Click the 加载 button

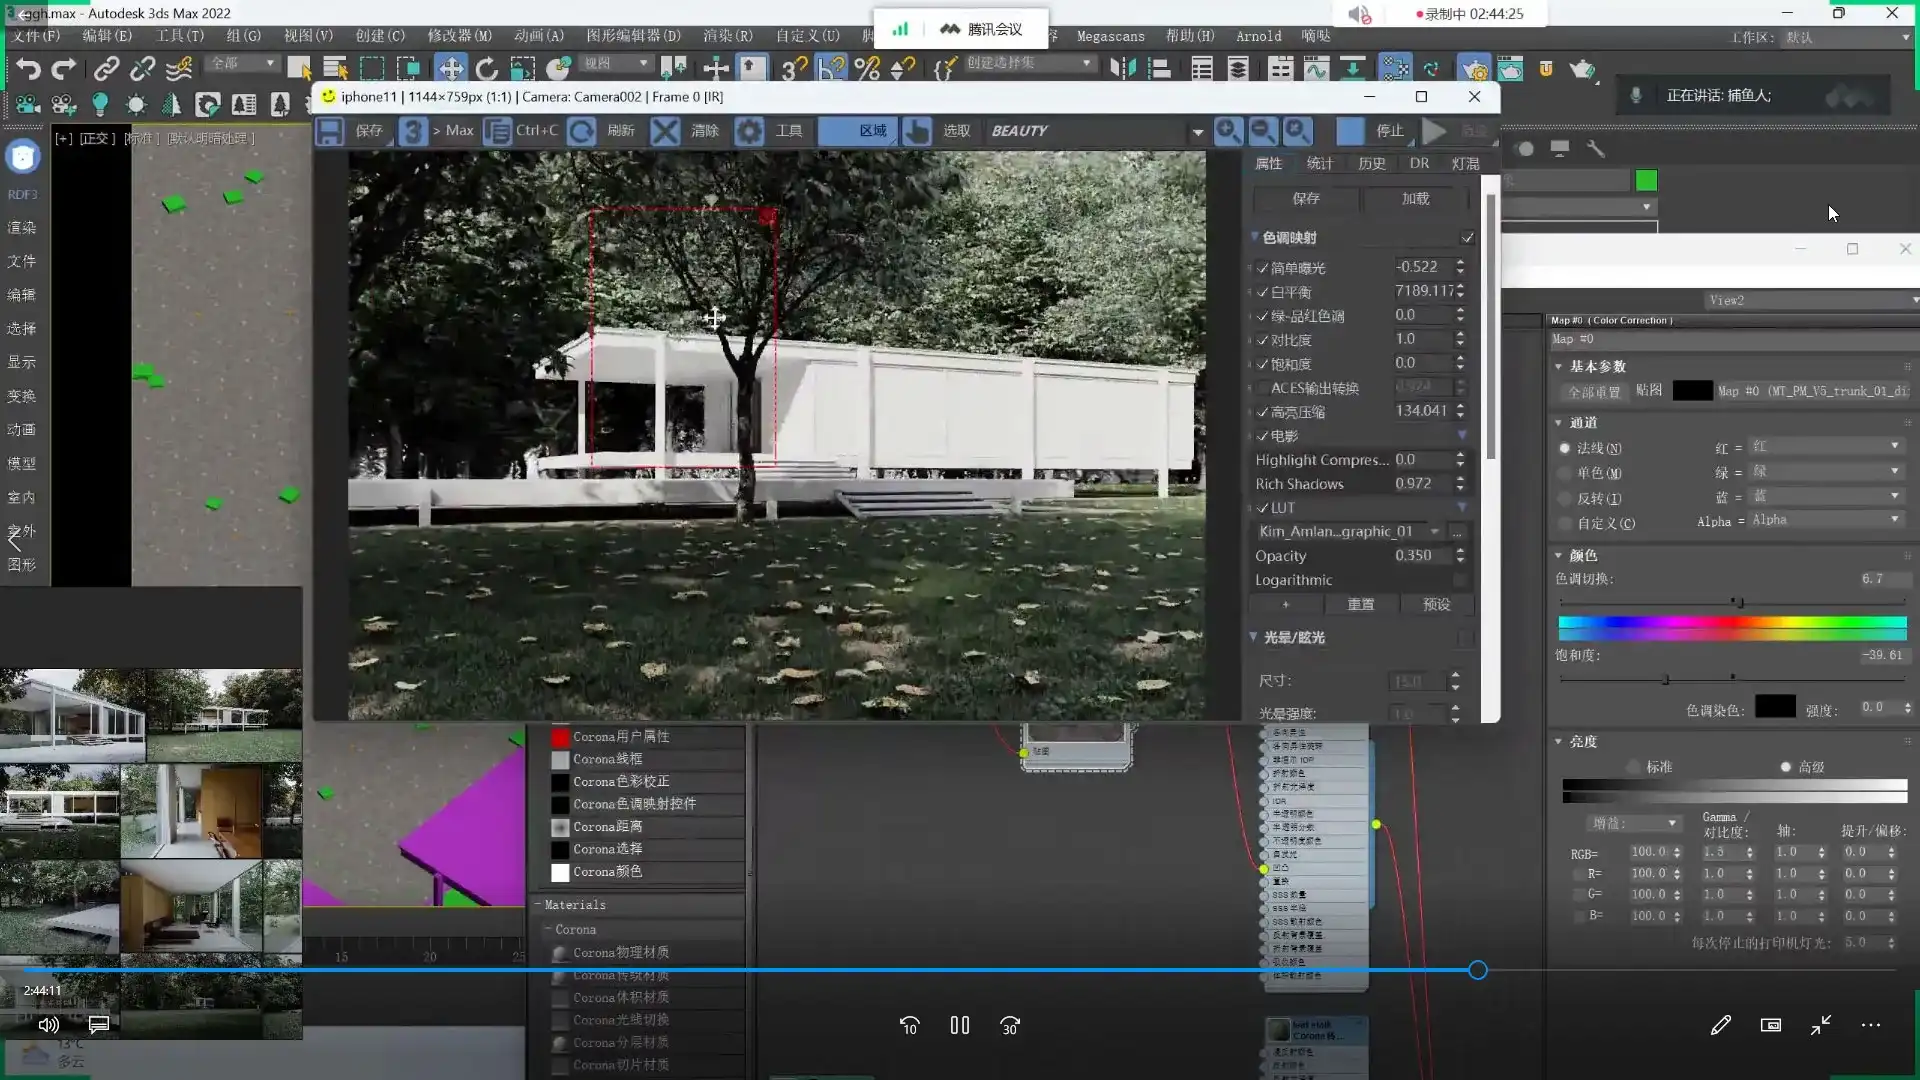tap(1415, 199)
